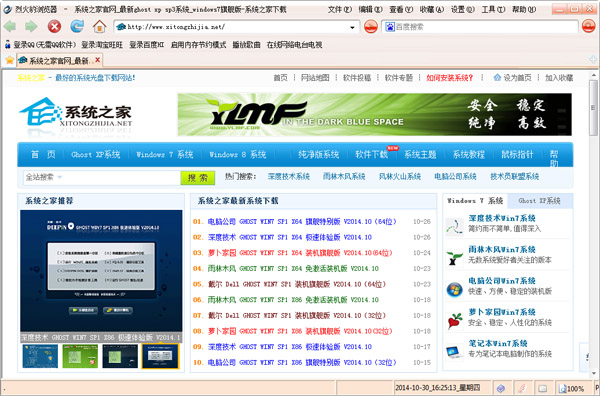Click the red go button beside address bar
The width and height of the screenshot is (600, 396).
[x=370, y=27]
